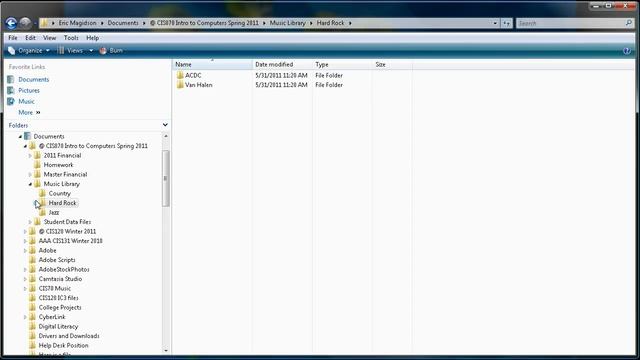Click the Van Halen folder icon
This screenshot has height=360, width=640.
180,85
